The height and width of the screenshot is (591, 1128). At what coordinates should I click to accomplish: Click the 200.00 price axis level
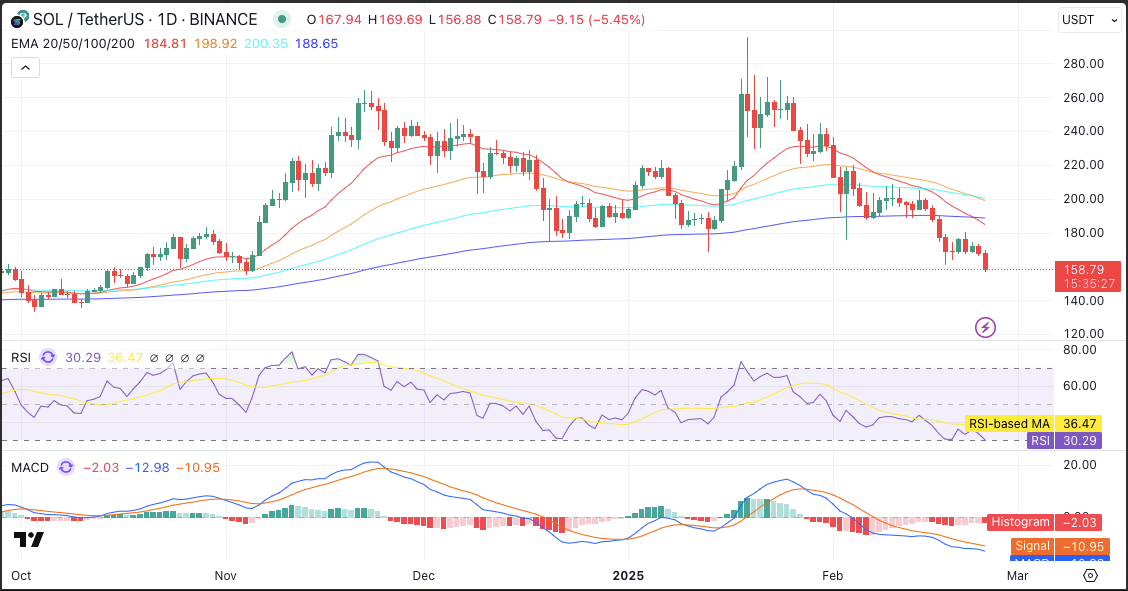pyautogui.click(x=1083, y=198)
